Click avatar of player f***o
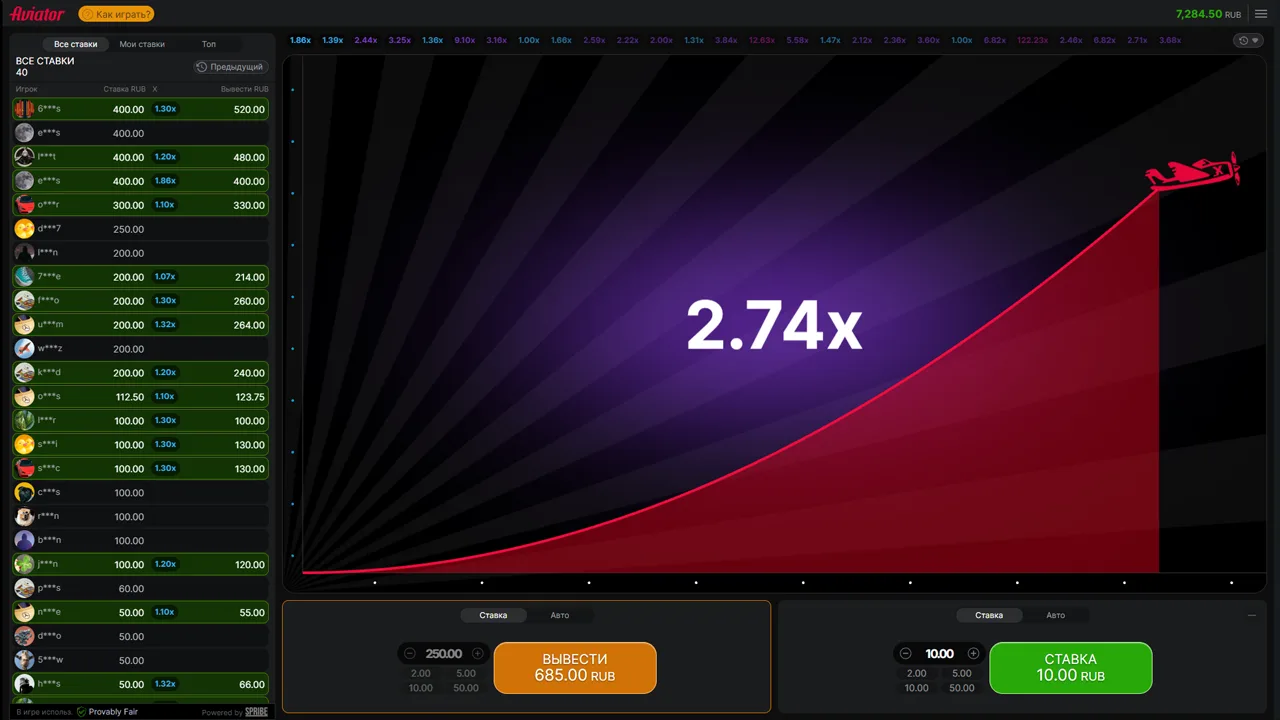 (25, 301)
